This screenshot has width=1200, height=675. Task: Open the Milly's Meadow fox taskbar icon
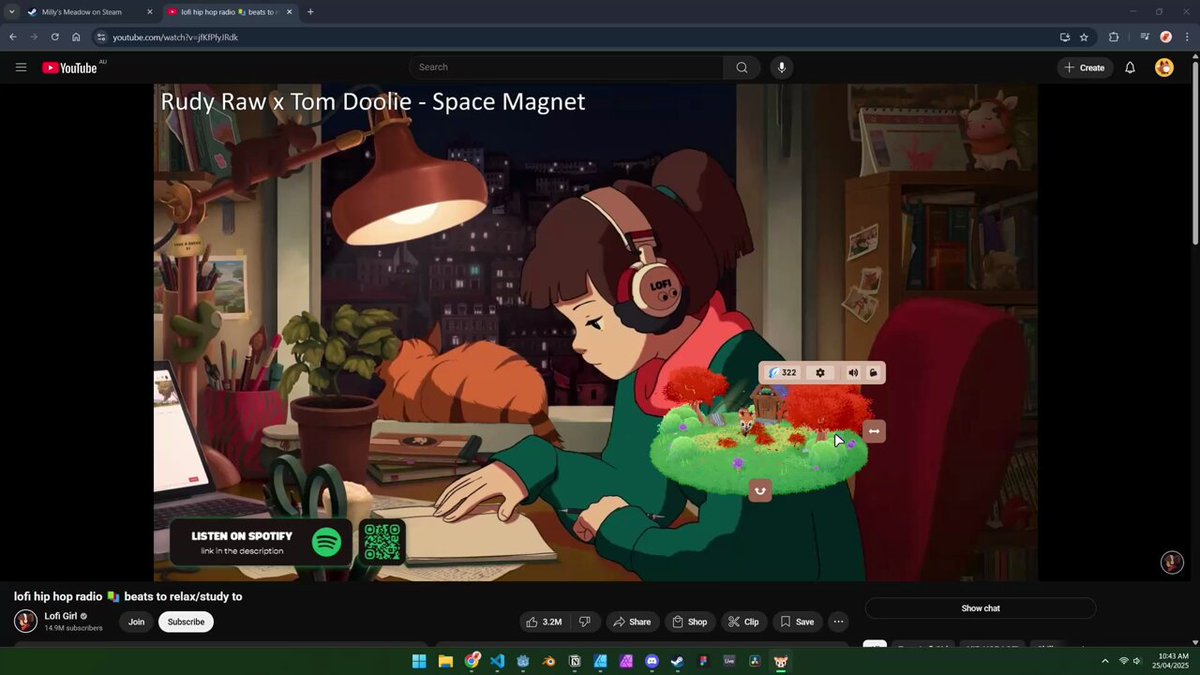click(x=781, y=661)
